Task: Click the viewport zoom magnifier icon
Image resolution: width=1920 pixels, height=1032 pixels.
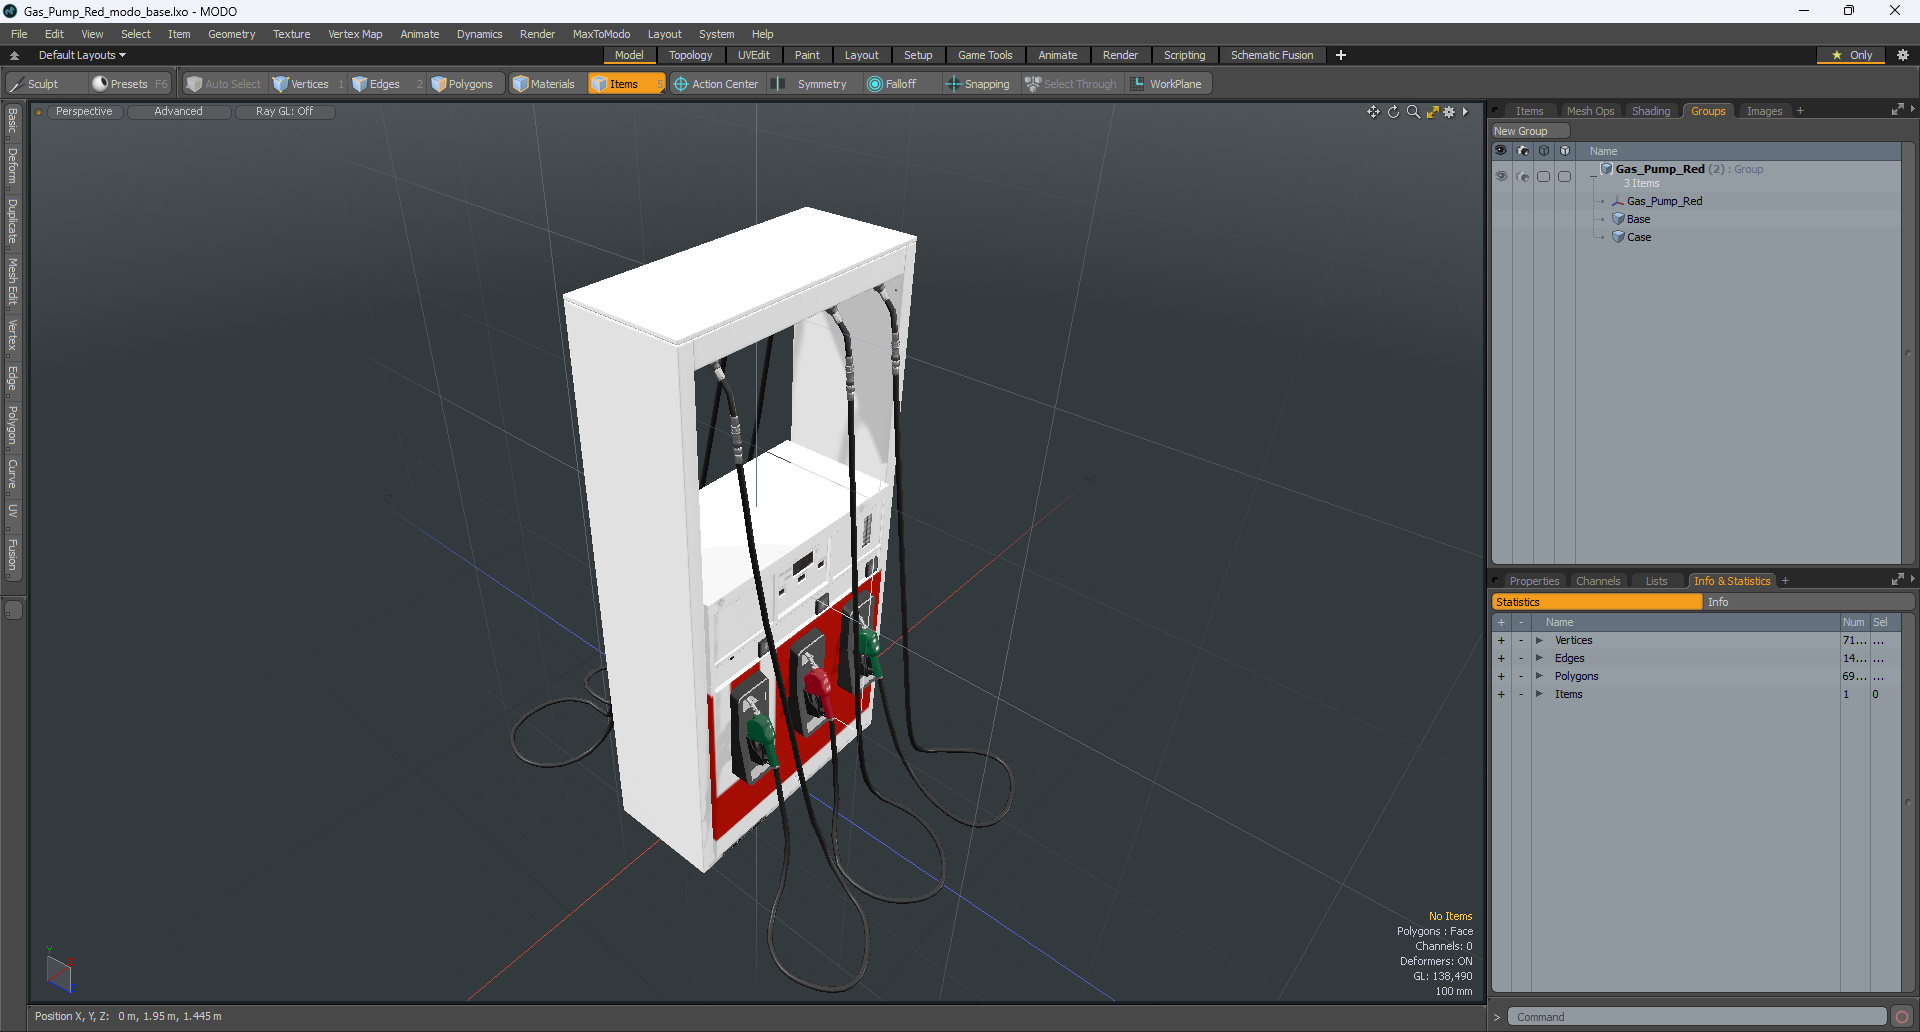Action: point(1413,112)
